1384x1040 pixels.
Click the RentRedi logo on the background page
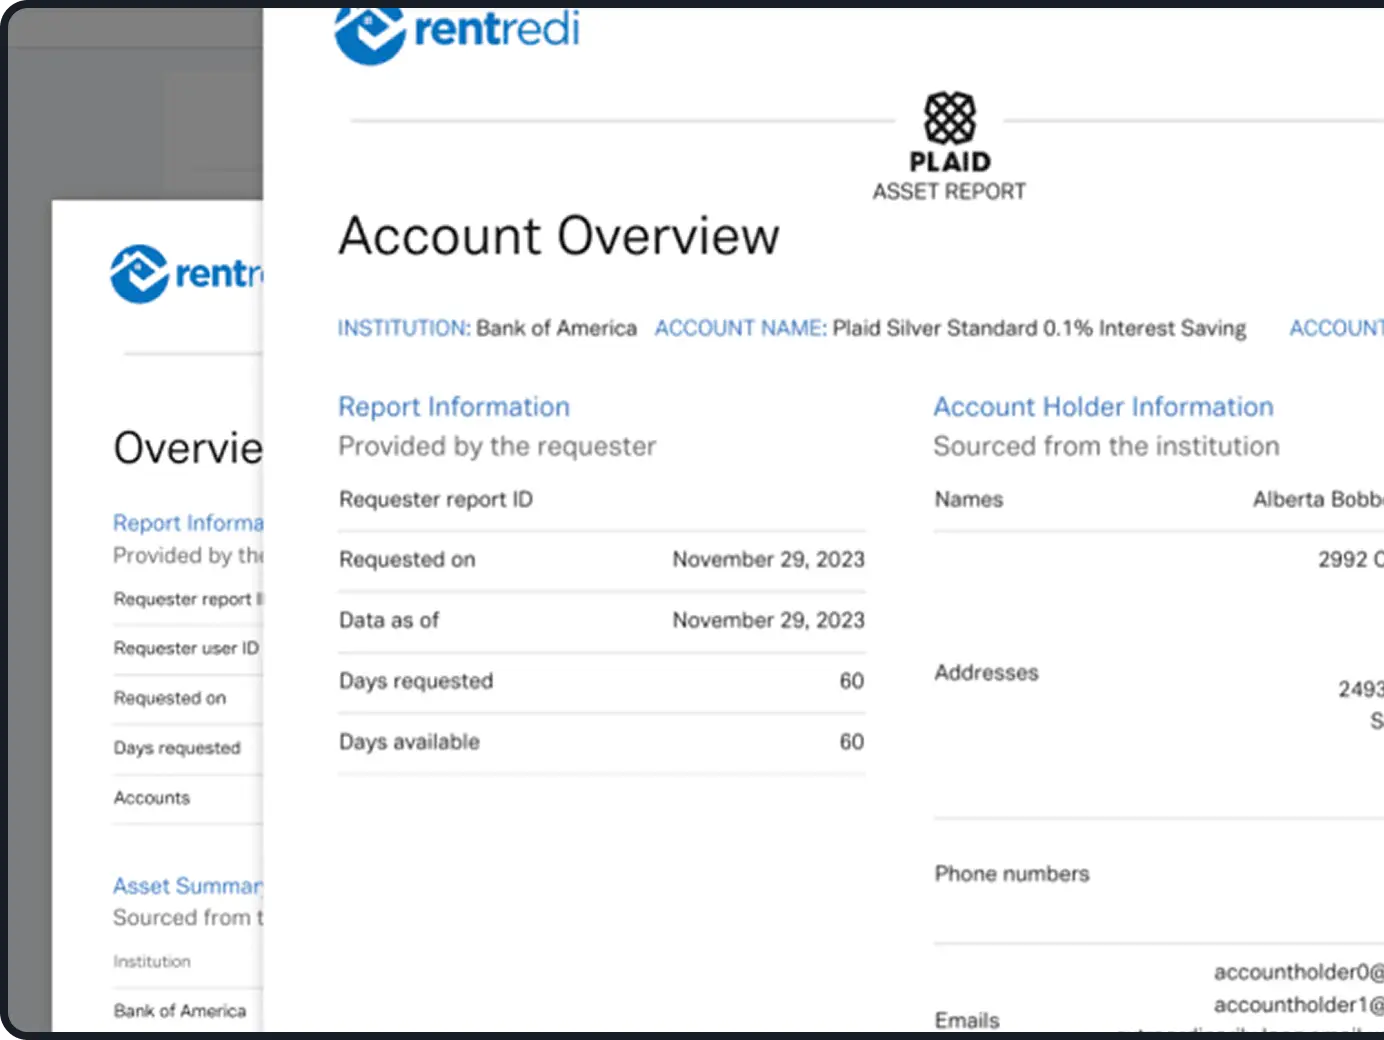click(x=186, y=273)
